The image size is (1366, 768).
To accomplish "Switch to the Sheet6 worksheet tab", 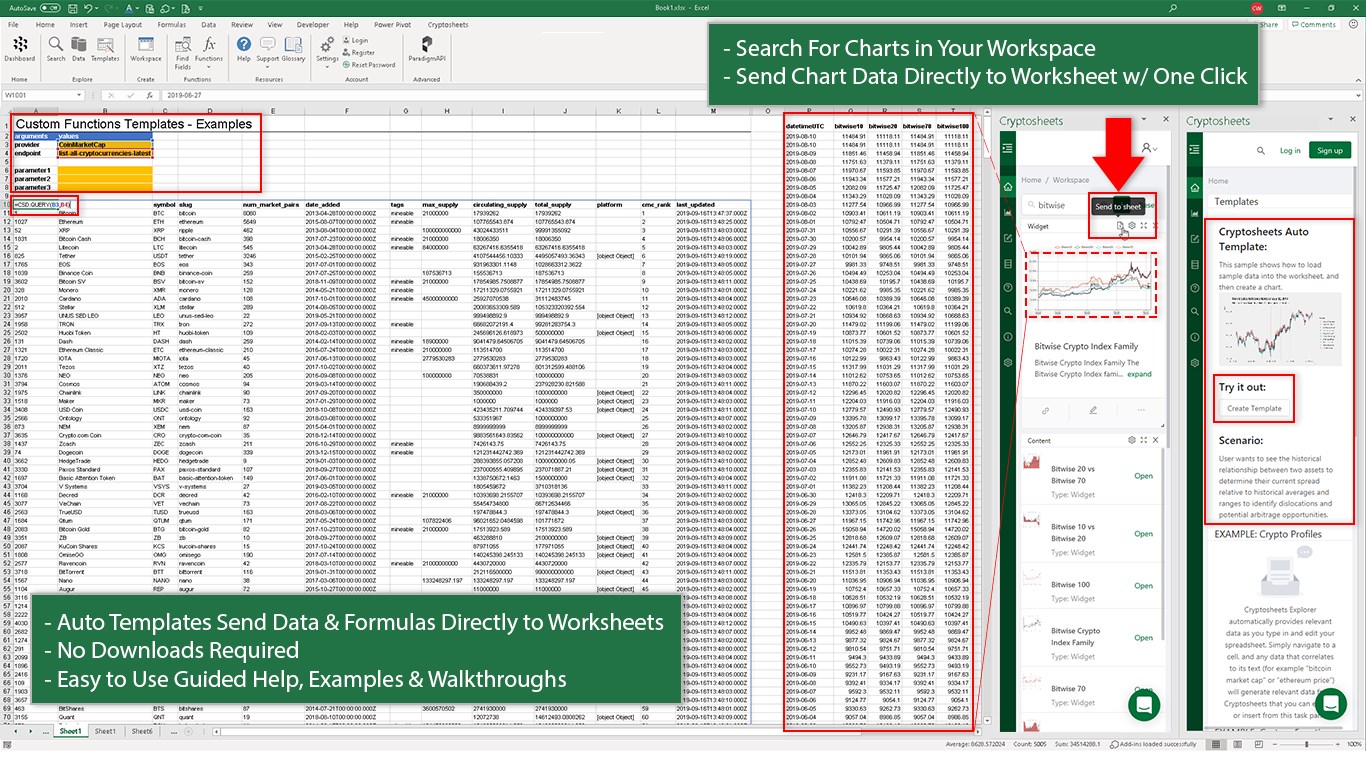I will pyautogui.click(x=141, y=732).
